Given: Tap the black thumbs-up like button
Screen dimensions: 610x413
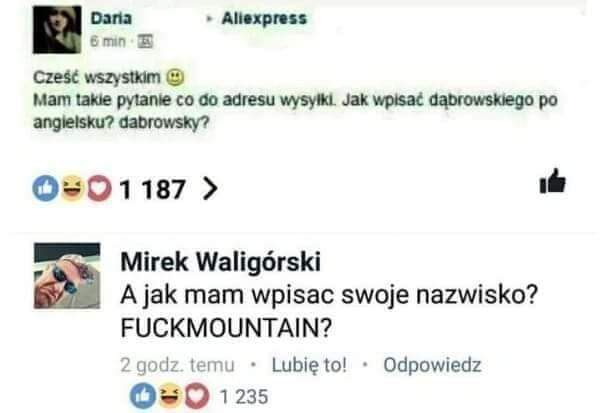Looking at the screenshot, I should click(x=552, y=181).
